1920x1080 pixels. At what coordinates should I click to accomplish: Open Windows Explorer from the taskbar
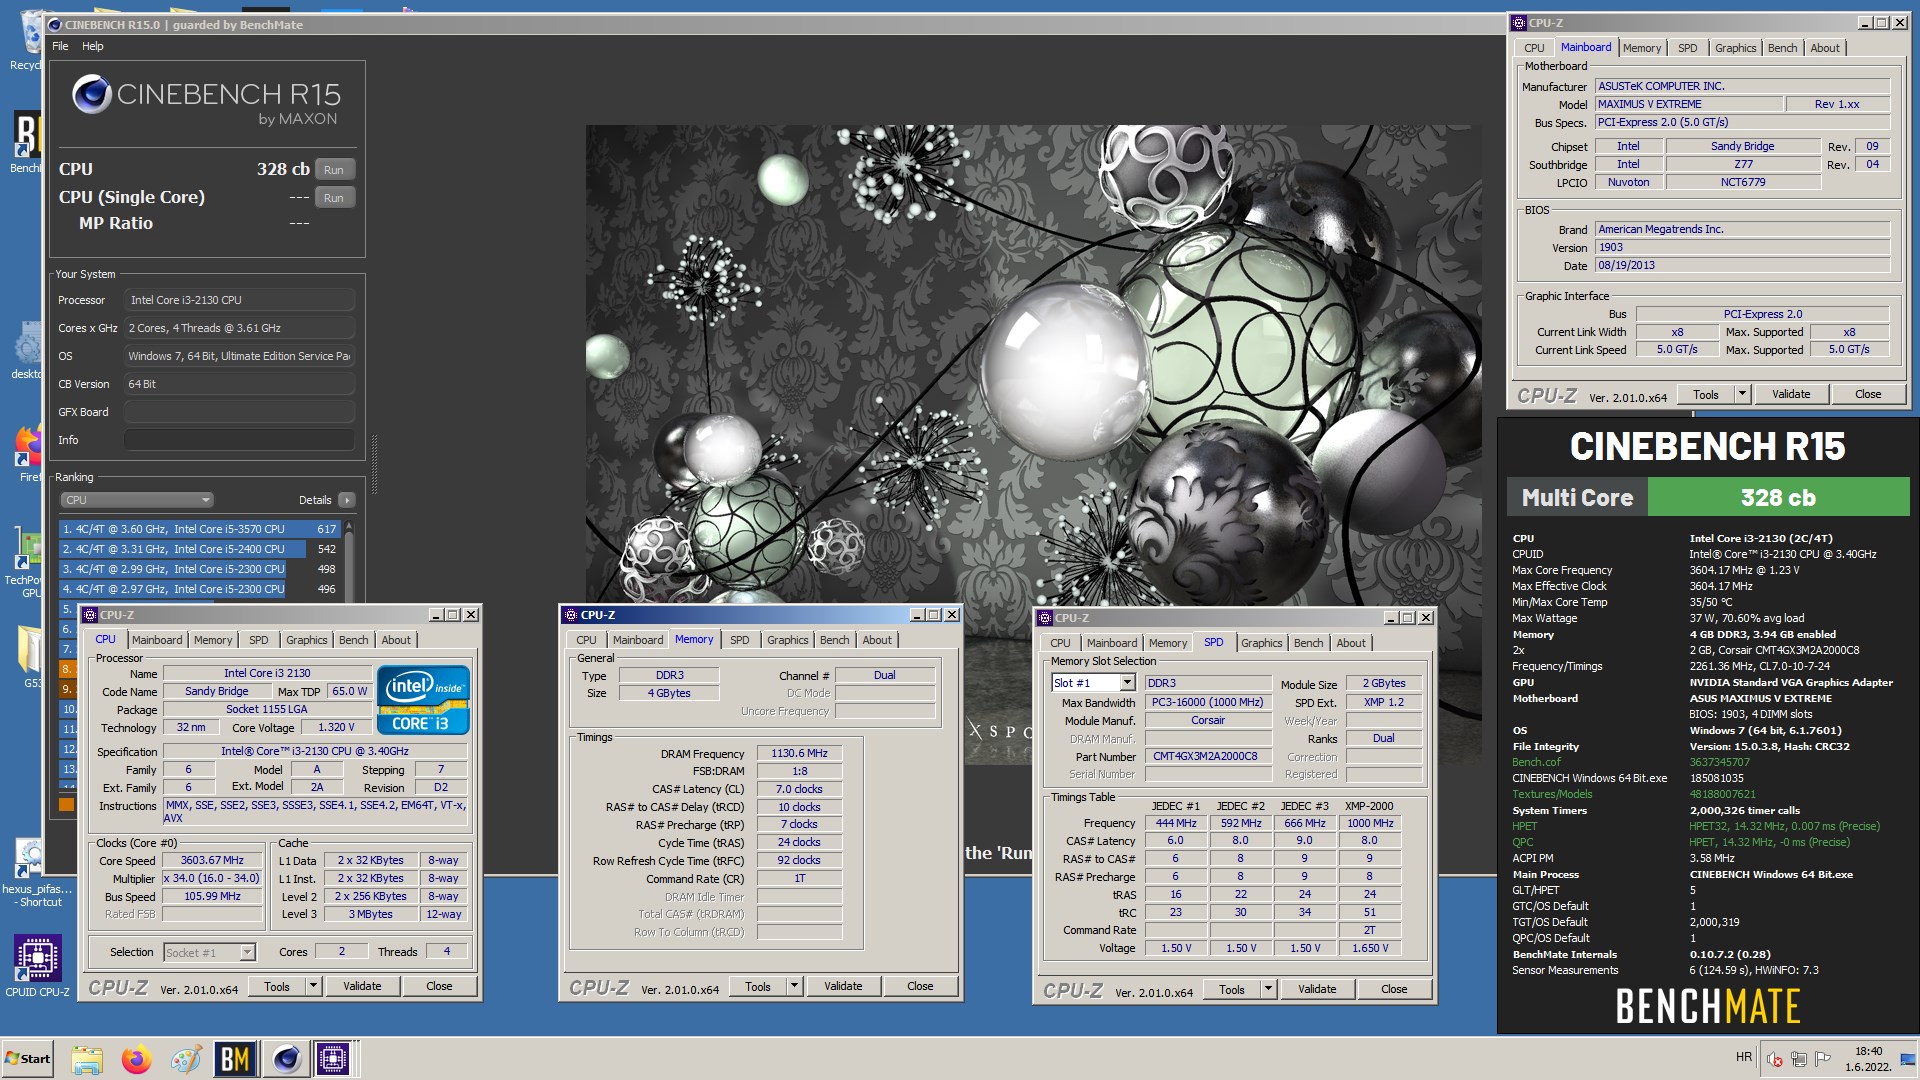(x=87, y=1059)
